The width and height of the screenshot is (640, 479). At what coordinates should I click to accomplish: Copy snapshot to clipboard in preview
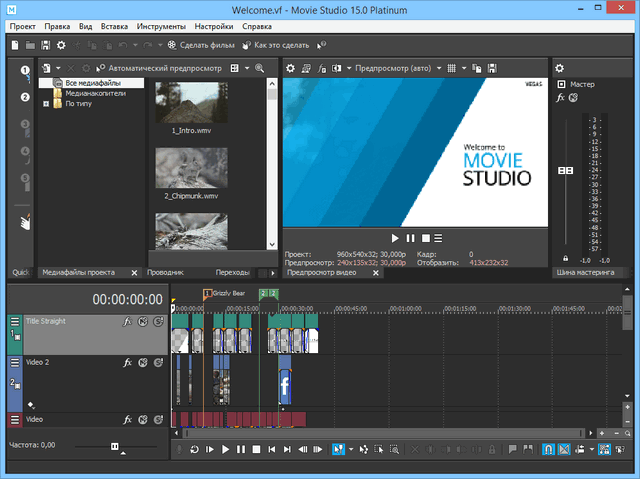(477, 68)
